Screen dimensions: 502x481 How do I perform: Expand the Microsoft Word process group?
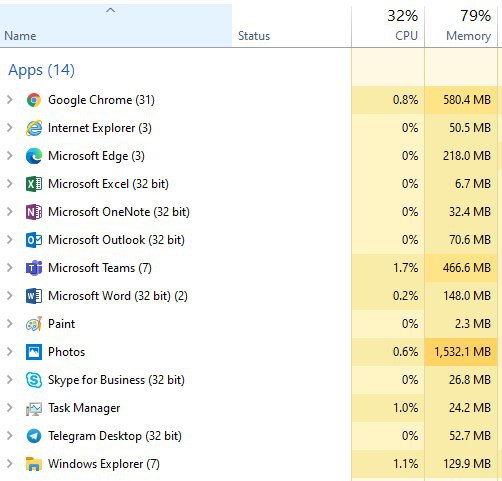[10, 296]
